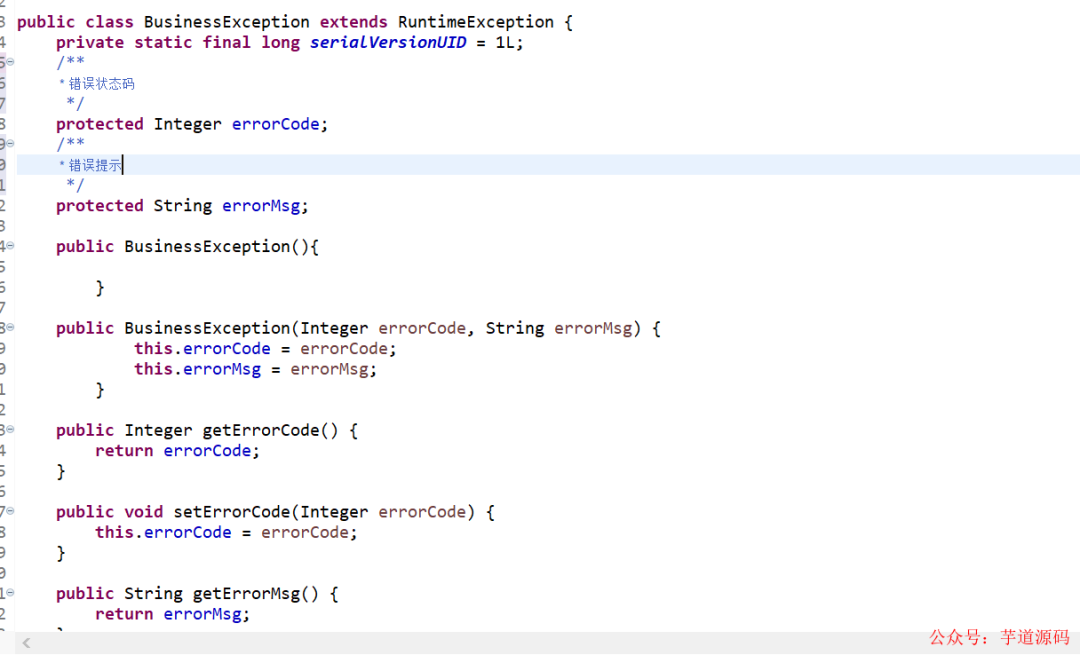Image resolution: width=1080 pixels, height=655 pixels.
Task: Collapse the 错误提示 Javadoc comment fold
Action: coord(10,143)
